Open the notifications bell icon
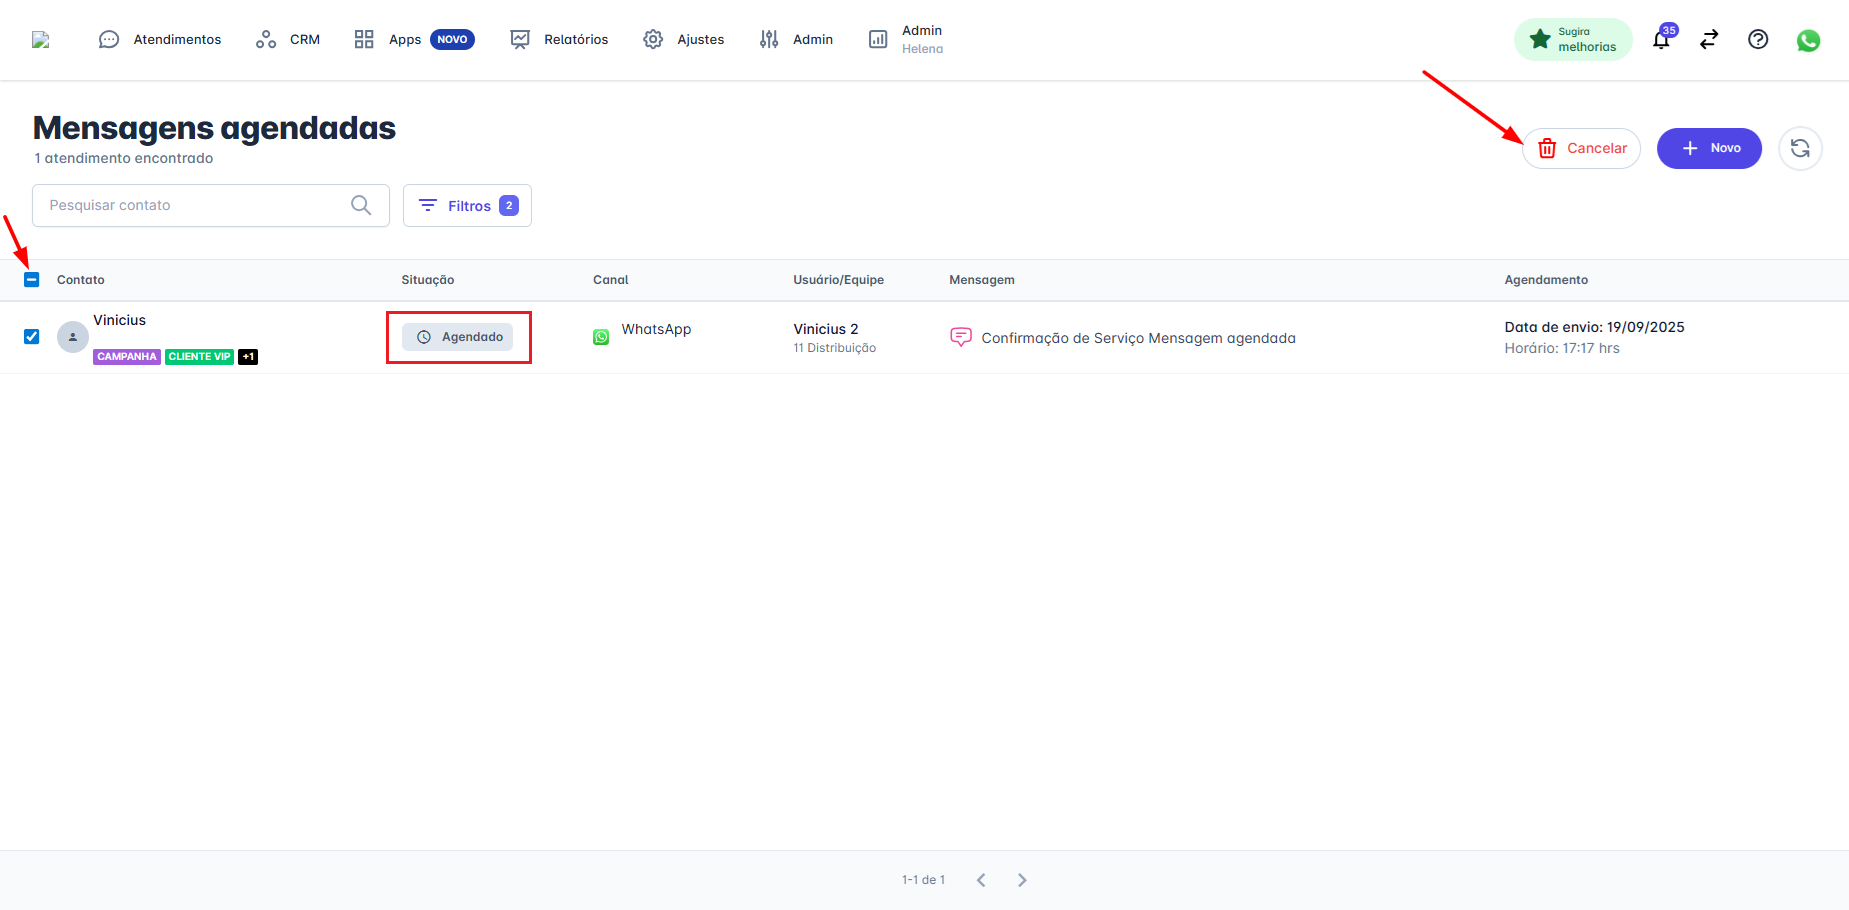Viewport: 1849px width, 910px height. [x=1661, y=40]
